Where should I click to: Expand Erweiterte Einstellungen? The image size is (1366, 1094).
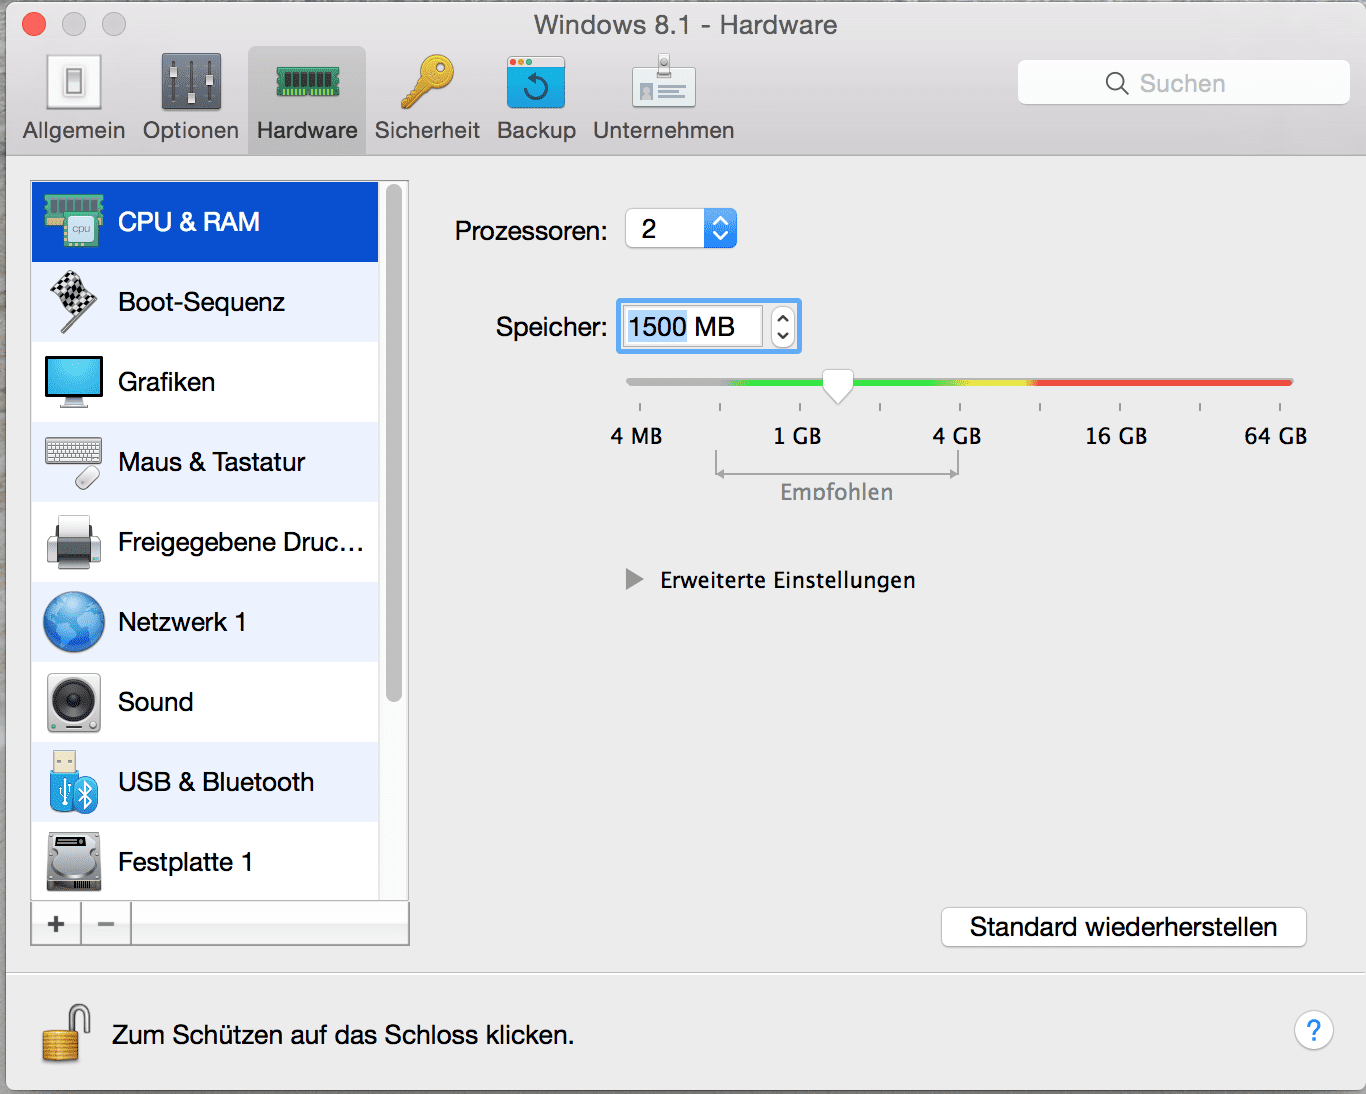pyautogui.click(x=634, y=579)
